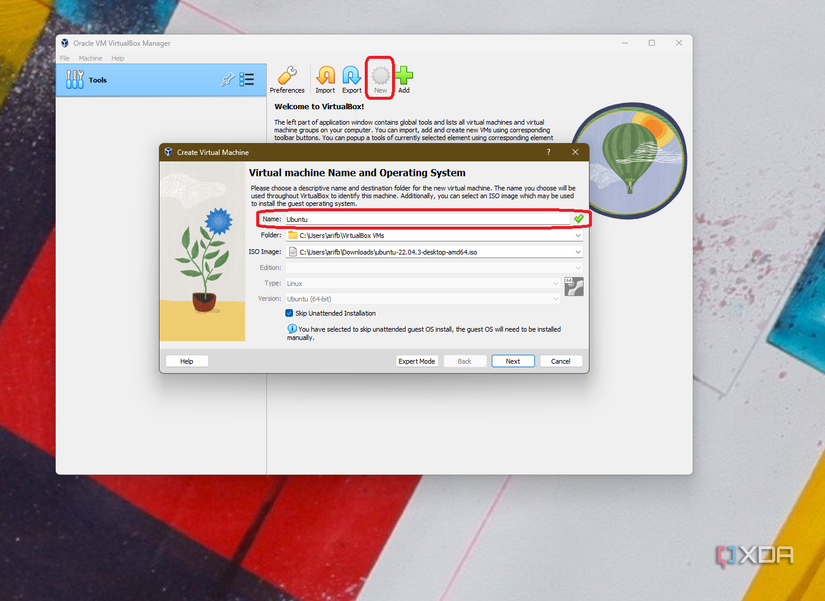
Task: Click the ISO file icon in the ISO Image field
Action: point(293,252)
